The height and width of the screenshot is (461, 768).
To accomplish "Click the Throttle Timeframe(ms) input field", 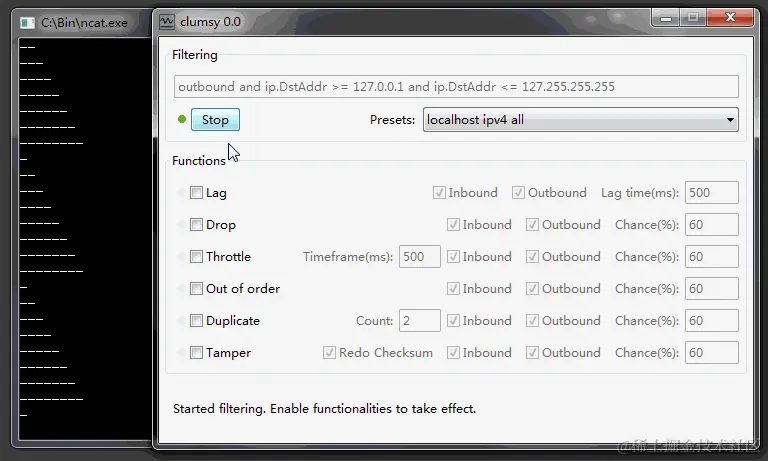I will pyautogui.click(x=420, y=256).
